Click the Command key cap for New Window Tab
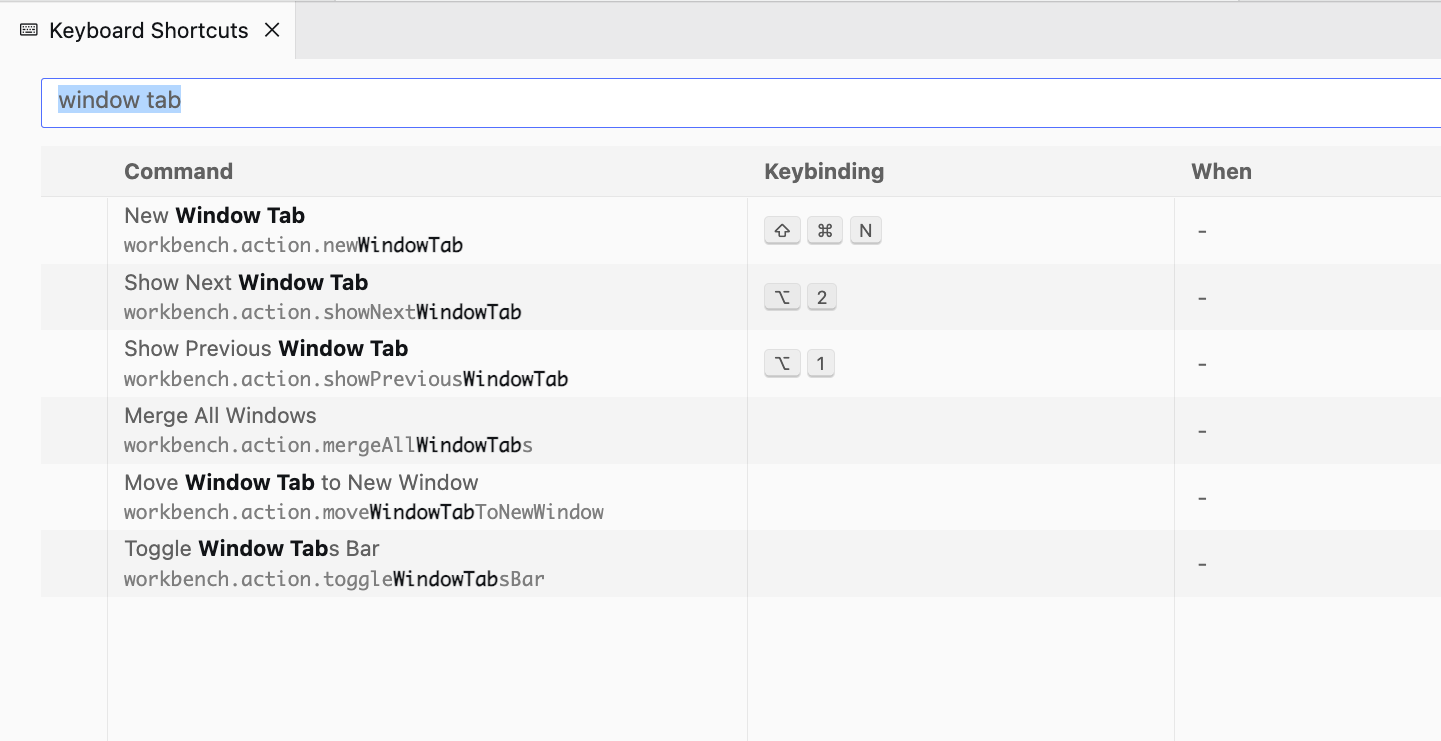Image resolution: width=1441 pixels, height=741 pixels. [824, 231]
